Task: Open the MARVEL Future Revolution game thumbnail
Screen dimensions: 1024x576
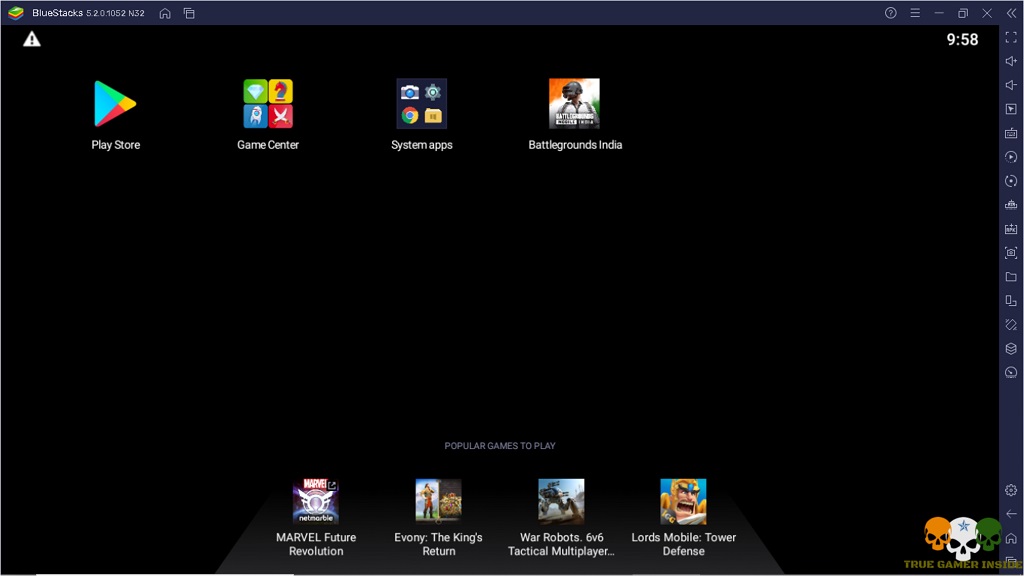Action: [316, 500]
